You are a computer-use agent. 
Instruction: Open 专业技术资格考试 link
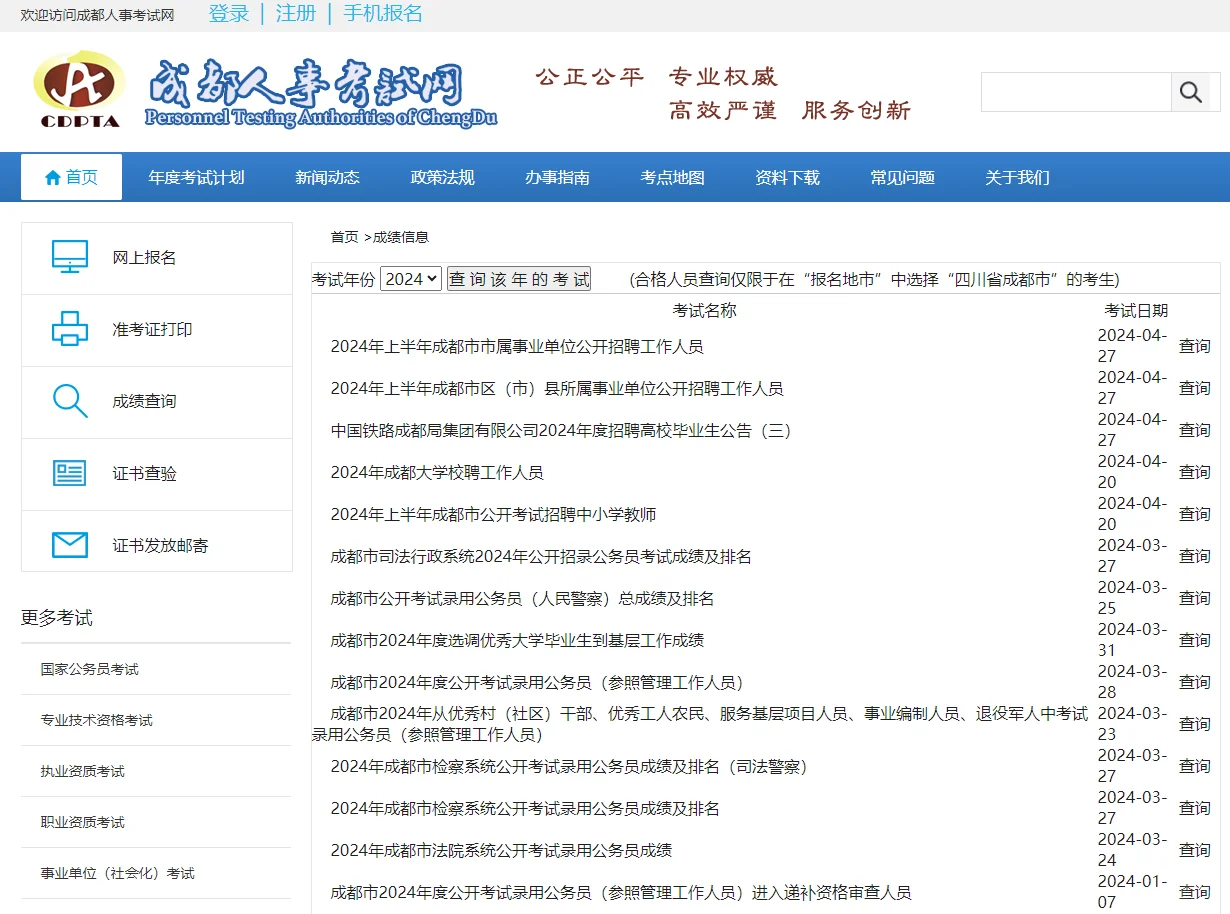96,720
